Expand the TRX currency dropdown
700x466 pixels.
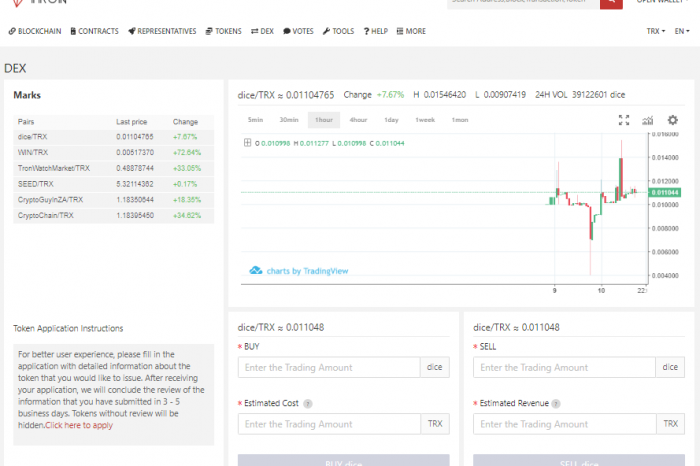[655, 31]
